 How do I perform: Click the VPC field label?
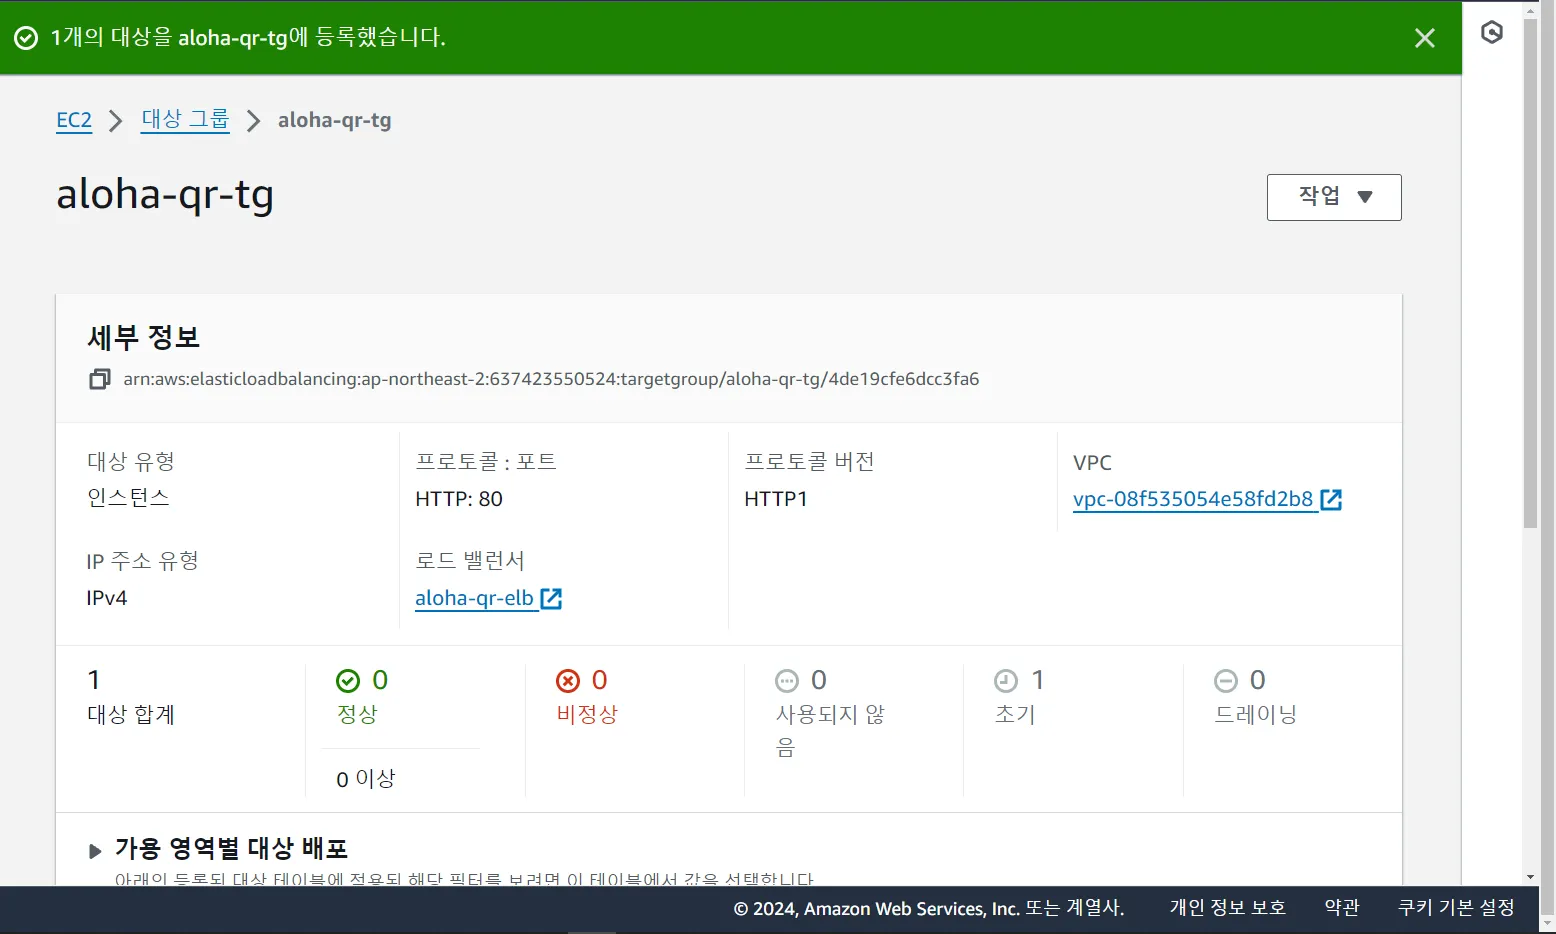coord(1092,463)
